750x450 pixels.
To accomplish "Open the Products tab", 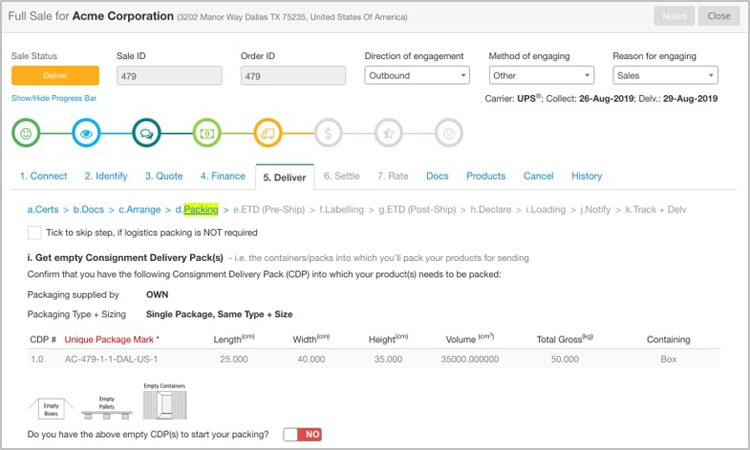I will (486, 176).
